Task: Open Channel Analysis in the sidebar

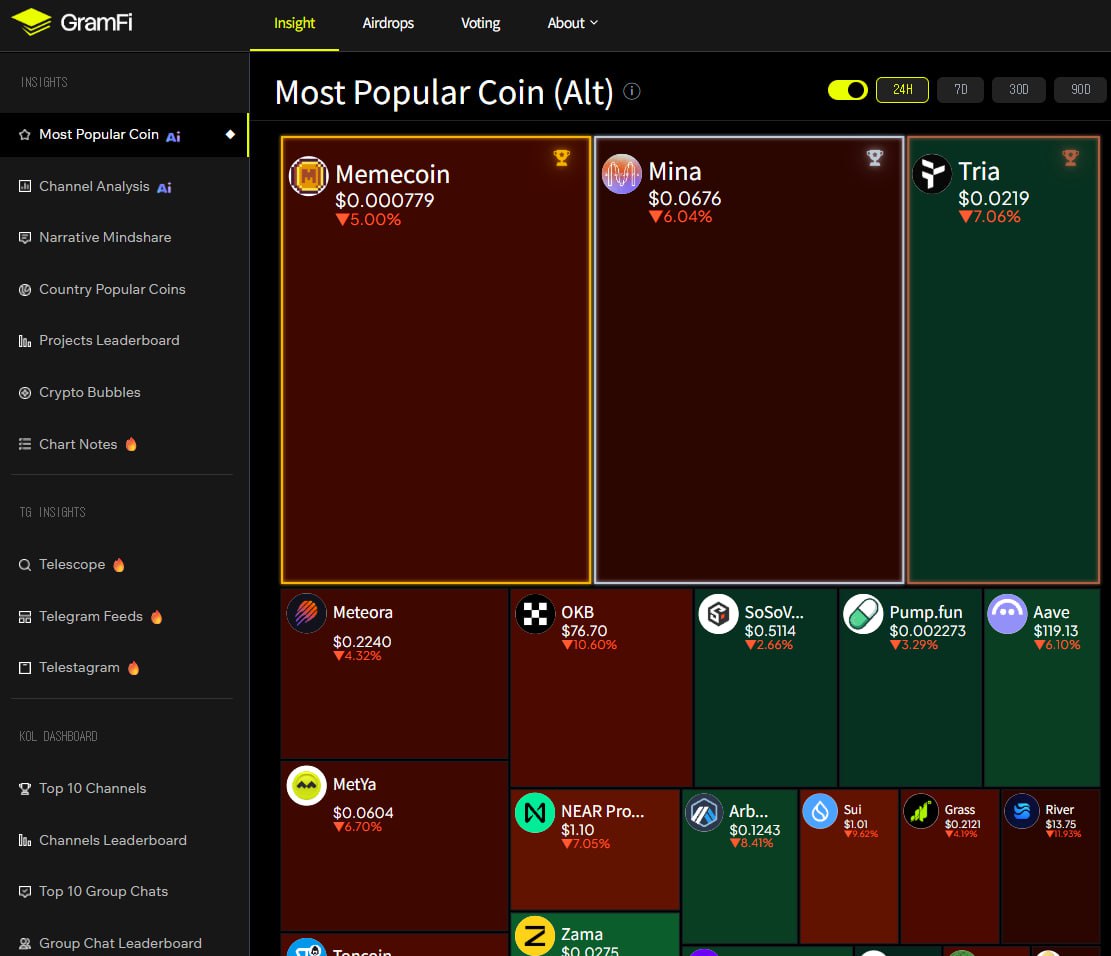Action: click(94, 187)
